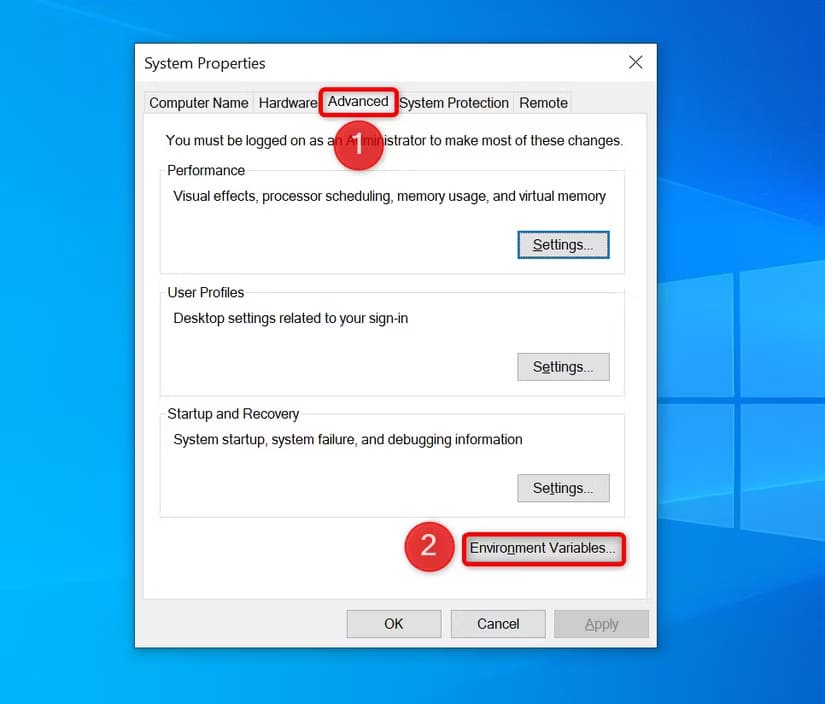Click the 'You must be logged on' notice
825x704 pixels.
[x=394, y=140]
